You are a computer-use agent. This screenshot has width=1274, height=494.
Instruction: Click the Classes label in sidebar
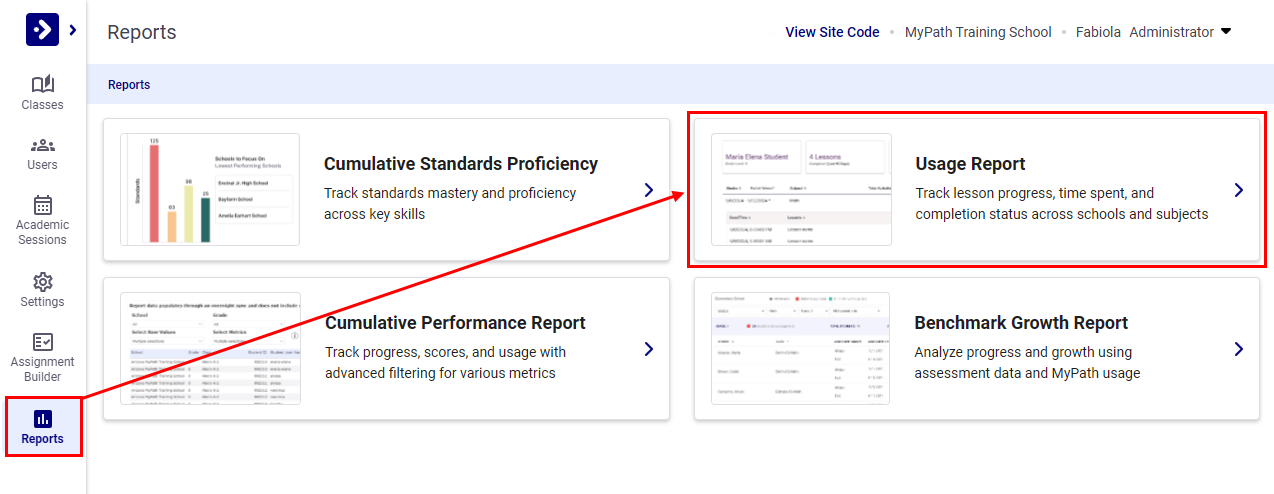tap(43, 105)
